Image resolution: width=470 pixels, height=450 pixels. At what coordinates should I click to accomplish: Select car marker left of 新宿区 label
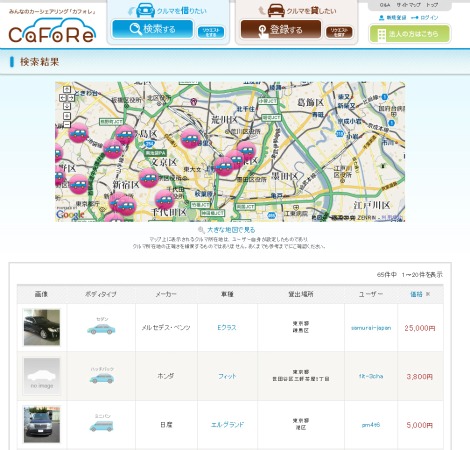coord(79,184)
